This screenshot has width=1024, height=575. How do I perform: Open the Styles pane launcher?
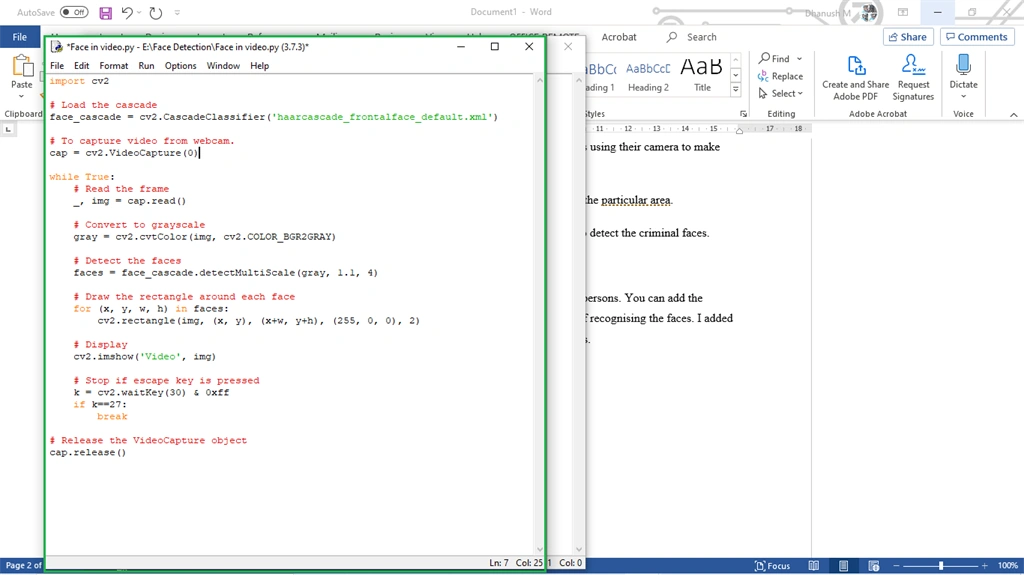point(743,114)
